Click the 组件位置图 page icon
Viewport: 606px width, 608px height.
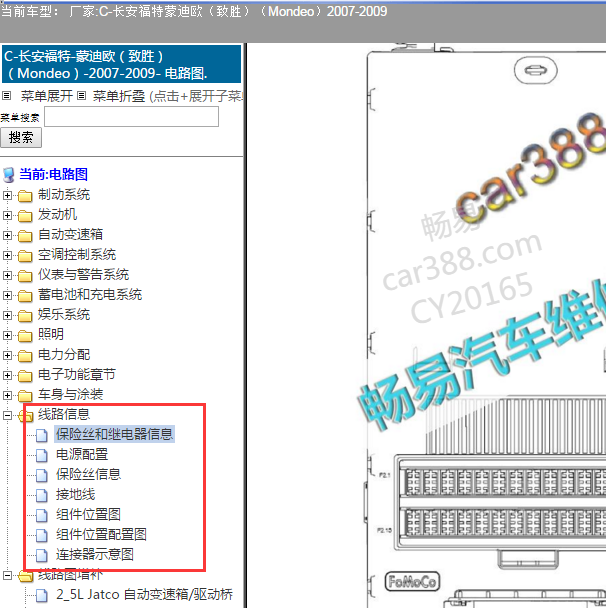[x=42, y=515]
